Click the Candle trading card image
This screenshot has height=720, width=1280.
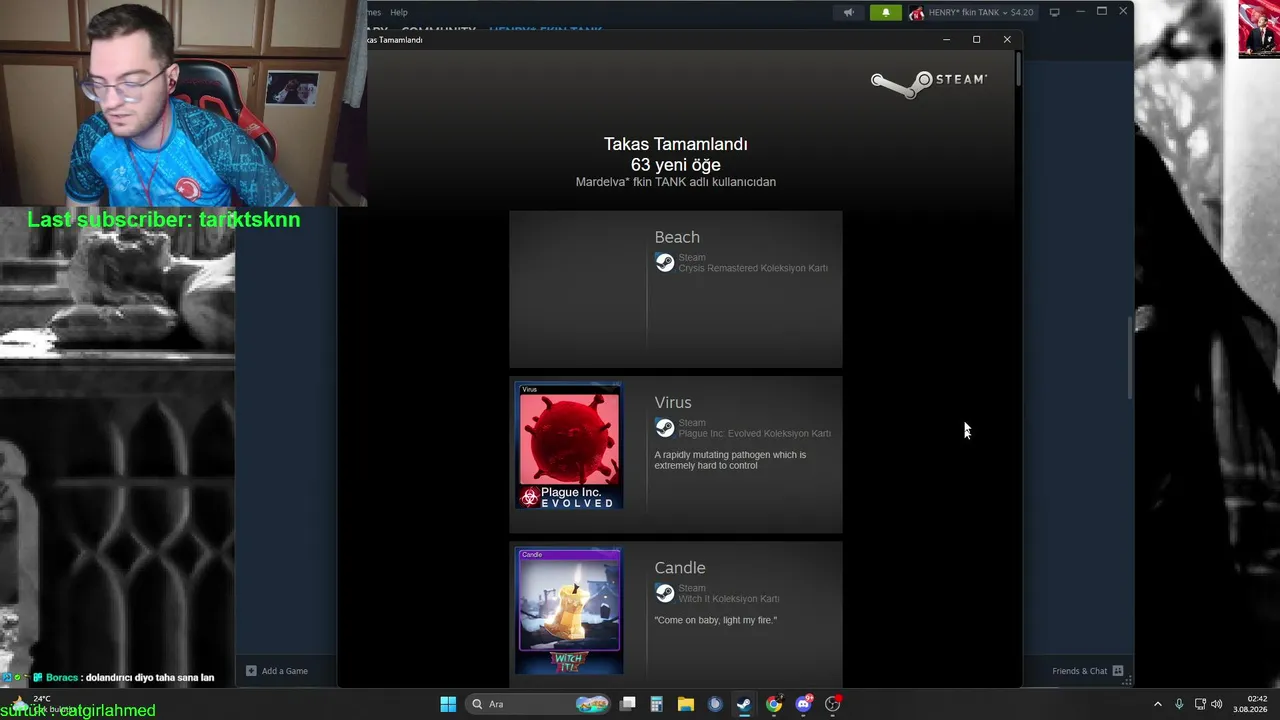[569, 610]
